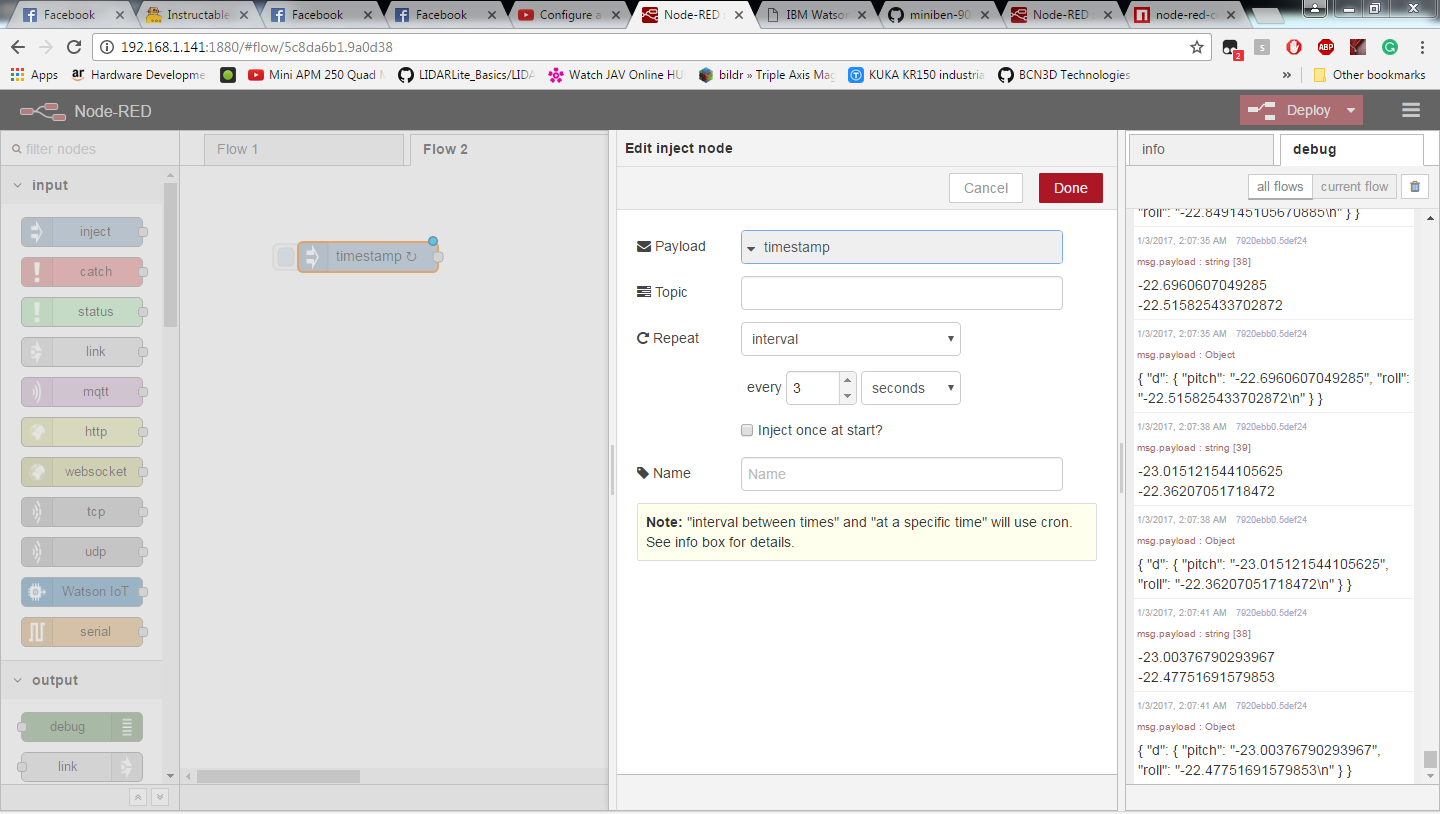This screenshot has height=814, width=1440.
Task: Click the palette vertical scrollbar
Action: coord(170,255)
